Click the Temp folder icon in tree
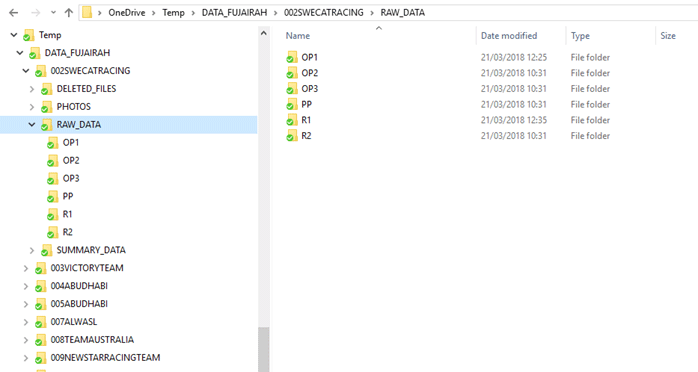The width and height of the screenshot is (698, 372). pos(29,35)
